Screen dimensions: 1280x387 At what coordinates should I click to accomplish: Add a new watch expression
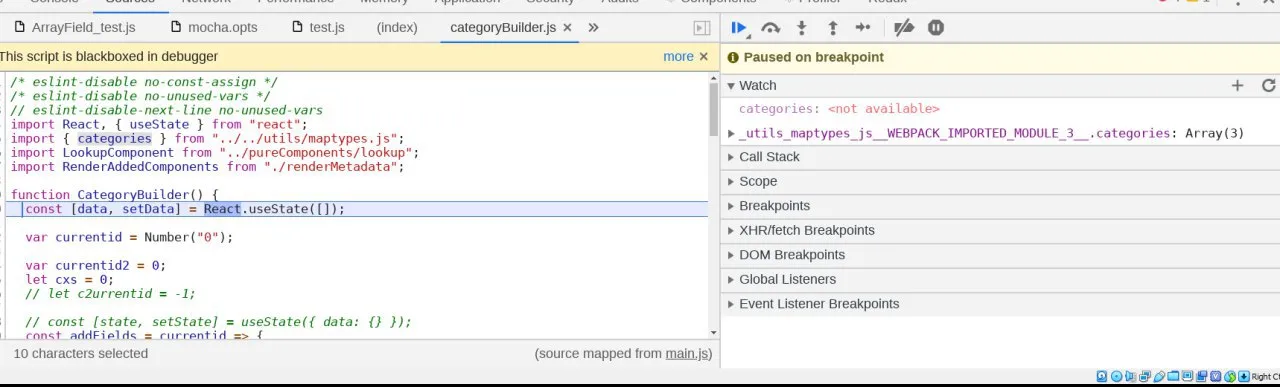click(1237, 86)
